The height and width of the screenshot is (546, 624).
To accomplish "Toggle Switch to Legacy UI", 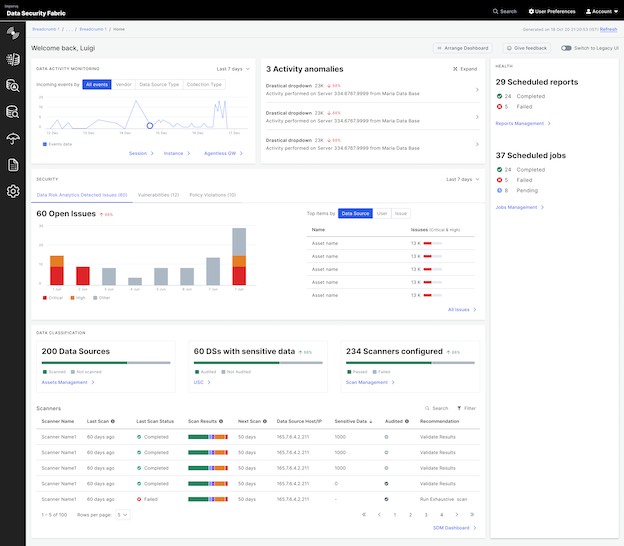I will (x=566, y=48).
